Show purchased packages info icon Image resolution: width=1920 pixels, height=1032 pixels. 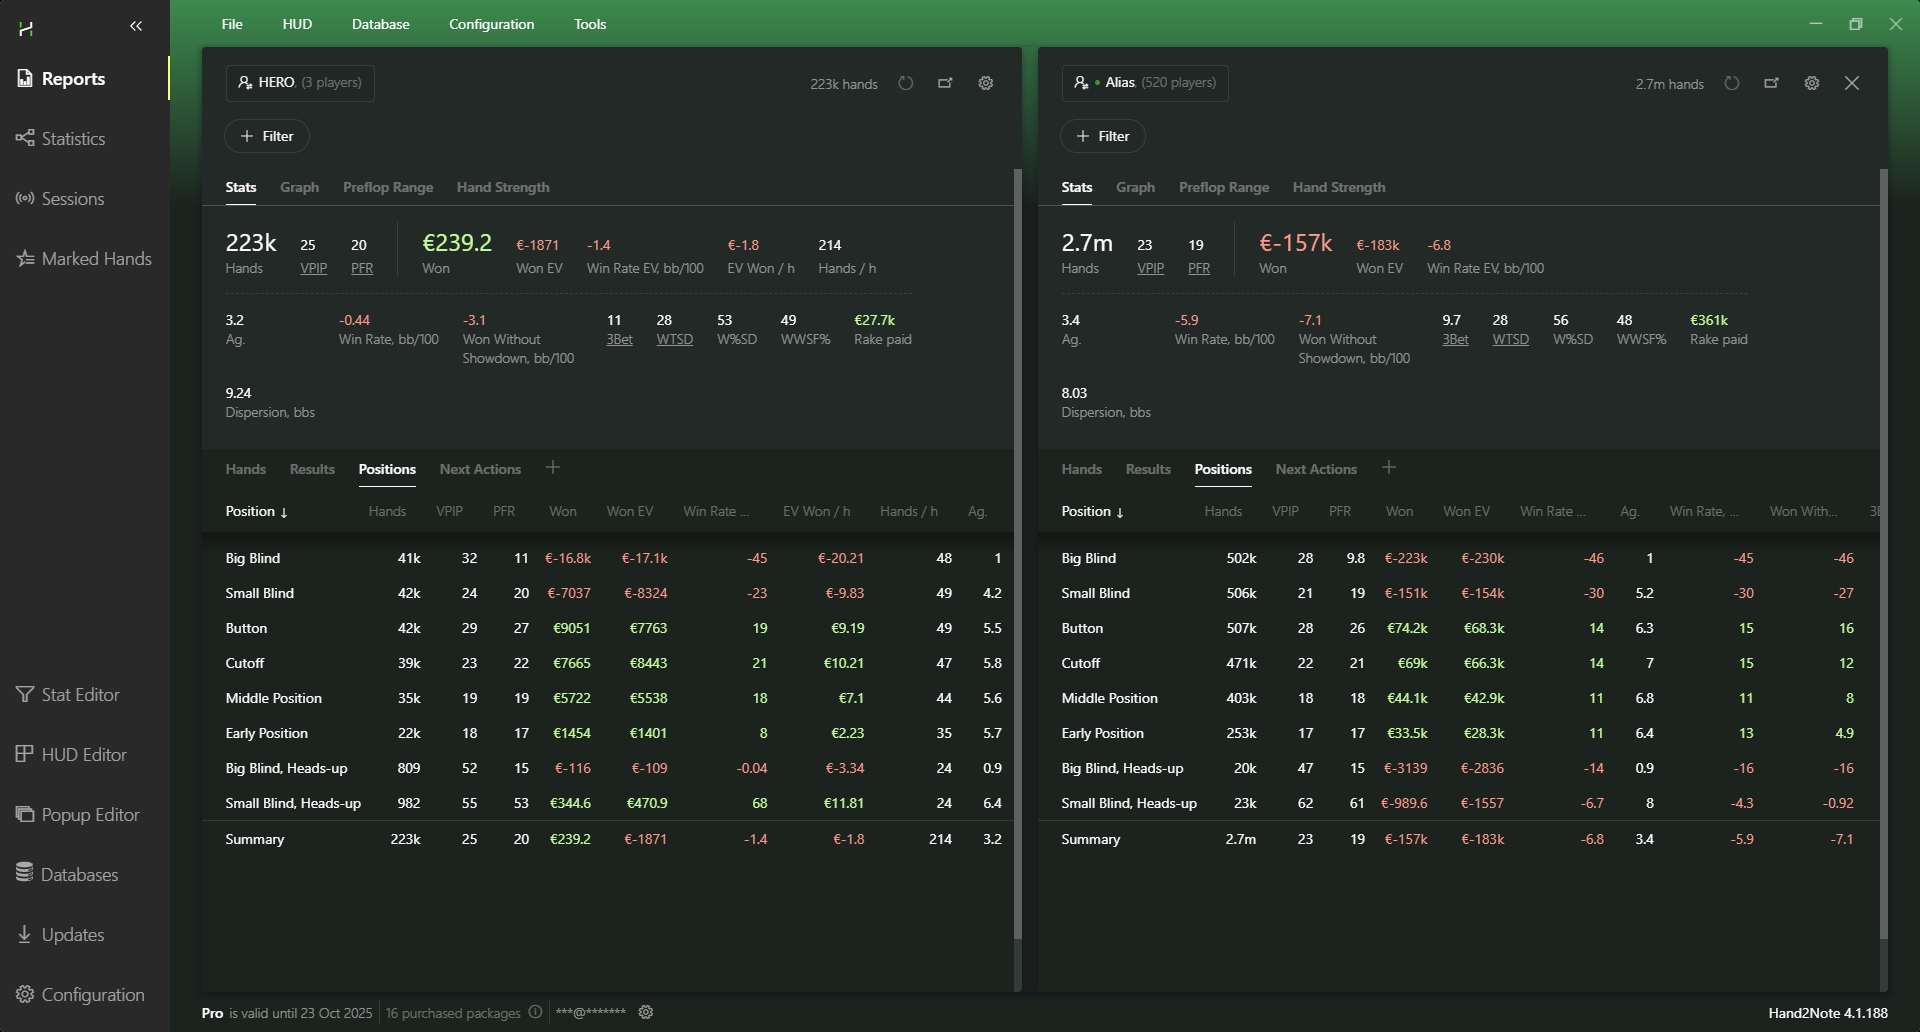point(535,1012)
